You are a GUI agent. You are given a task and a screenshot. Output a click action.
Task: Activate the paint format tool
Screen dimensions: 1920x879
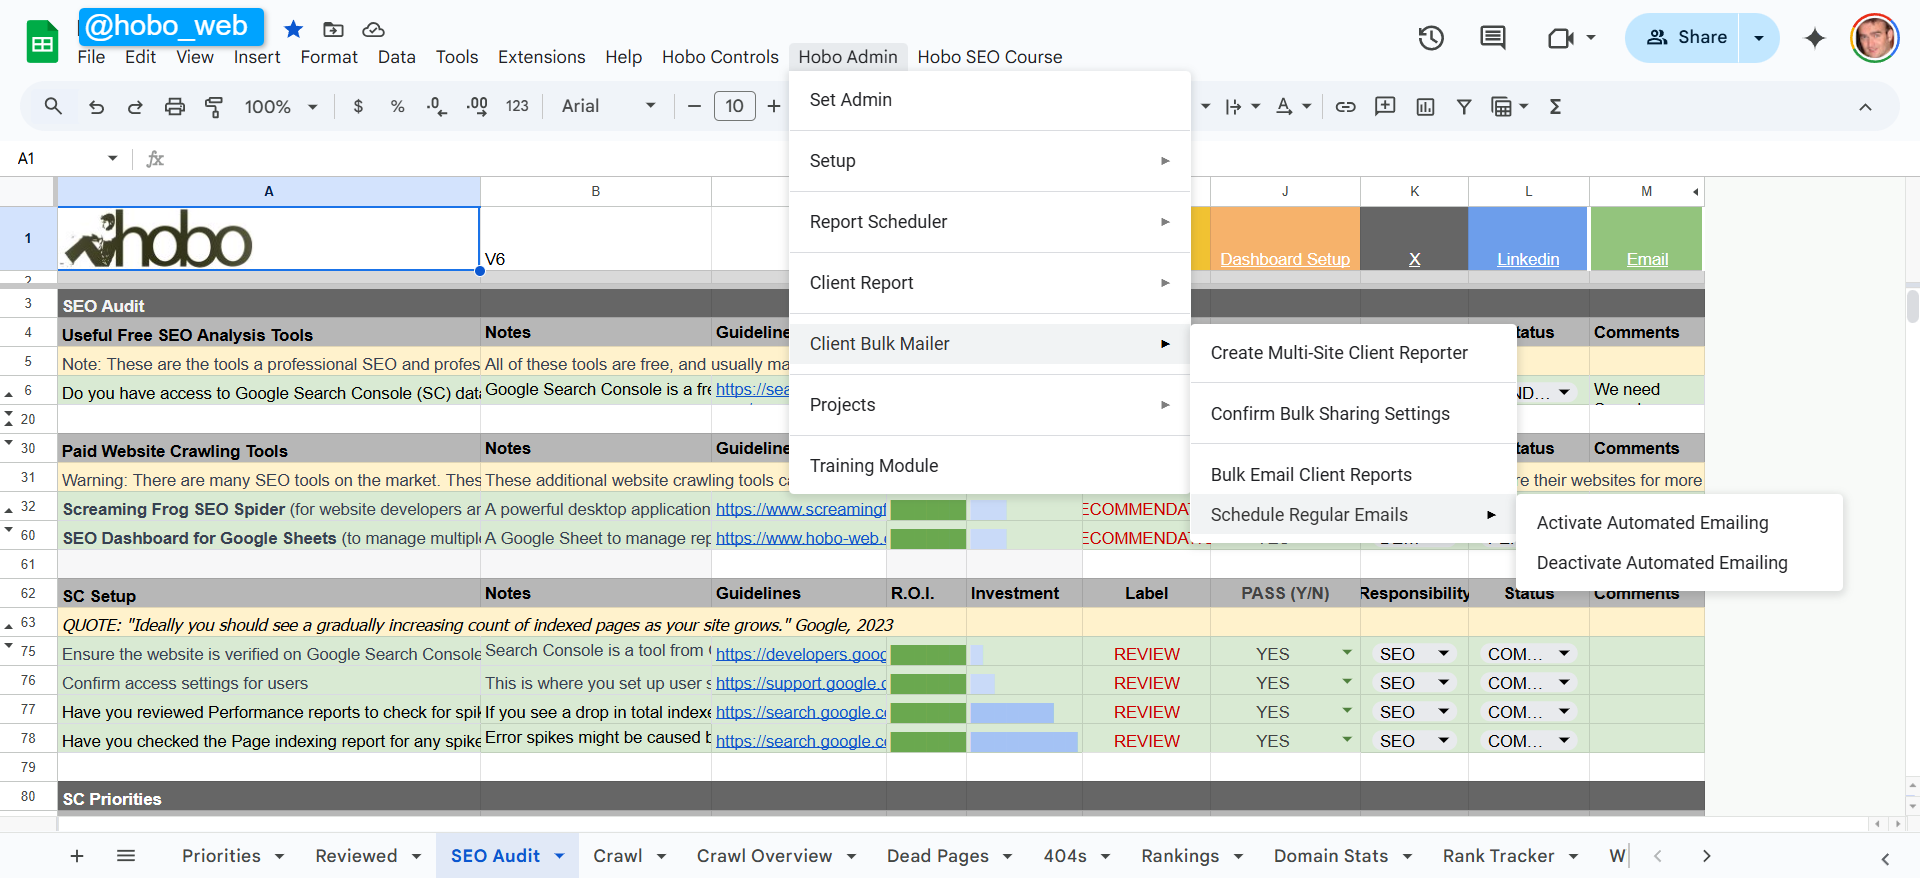point(214,106)
